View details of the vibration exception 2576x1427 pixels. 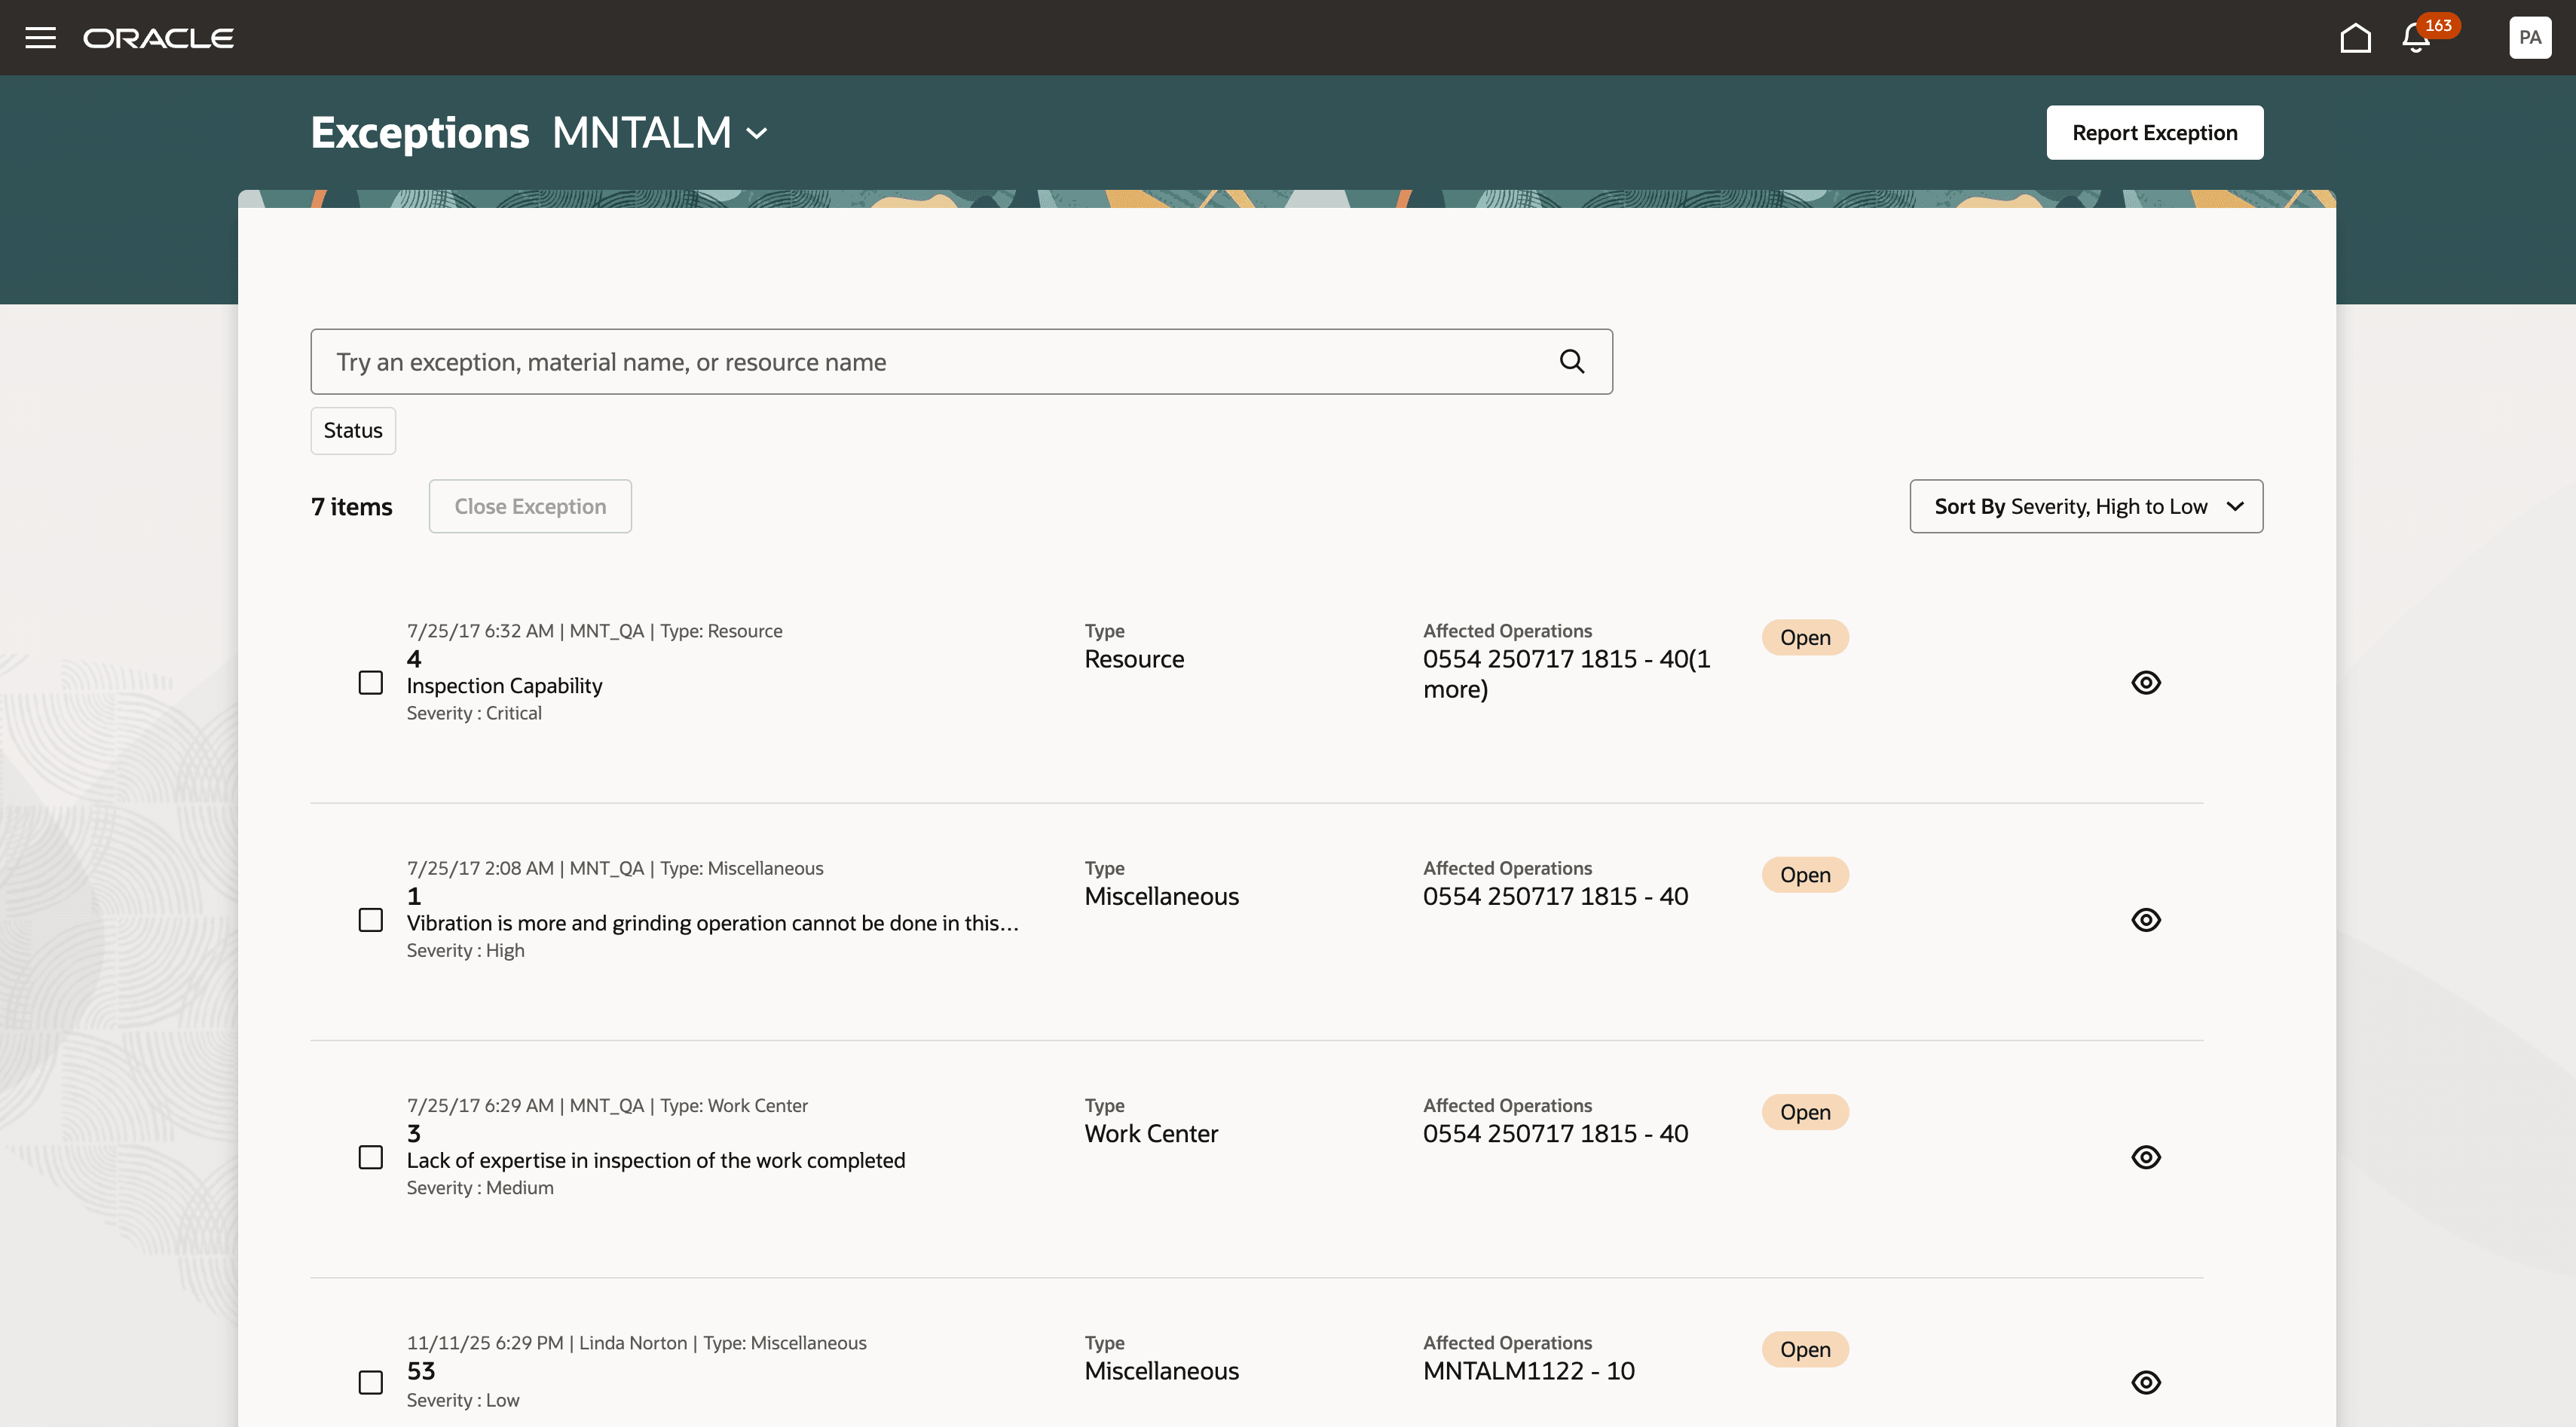2146,919
